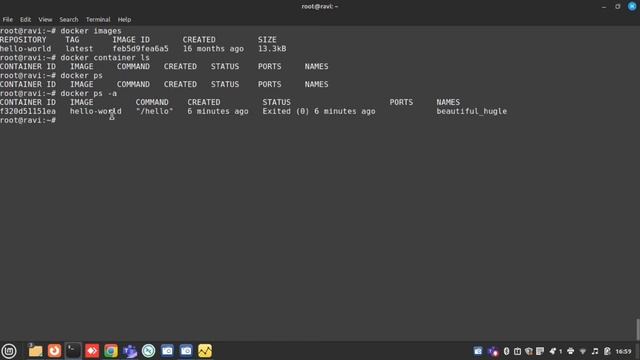Image resolution: width=640 pixels, height=360 pixels.
Task: Open the 16:59 clock calendar
Action: point(624,351)
